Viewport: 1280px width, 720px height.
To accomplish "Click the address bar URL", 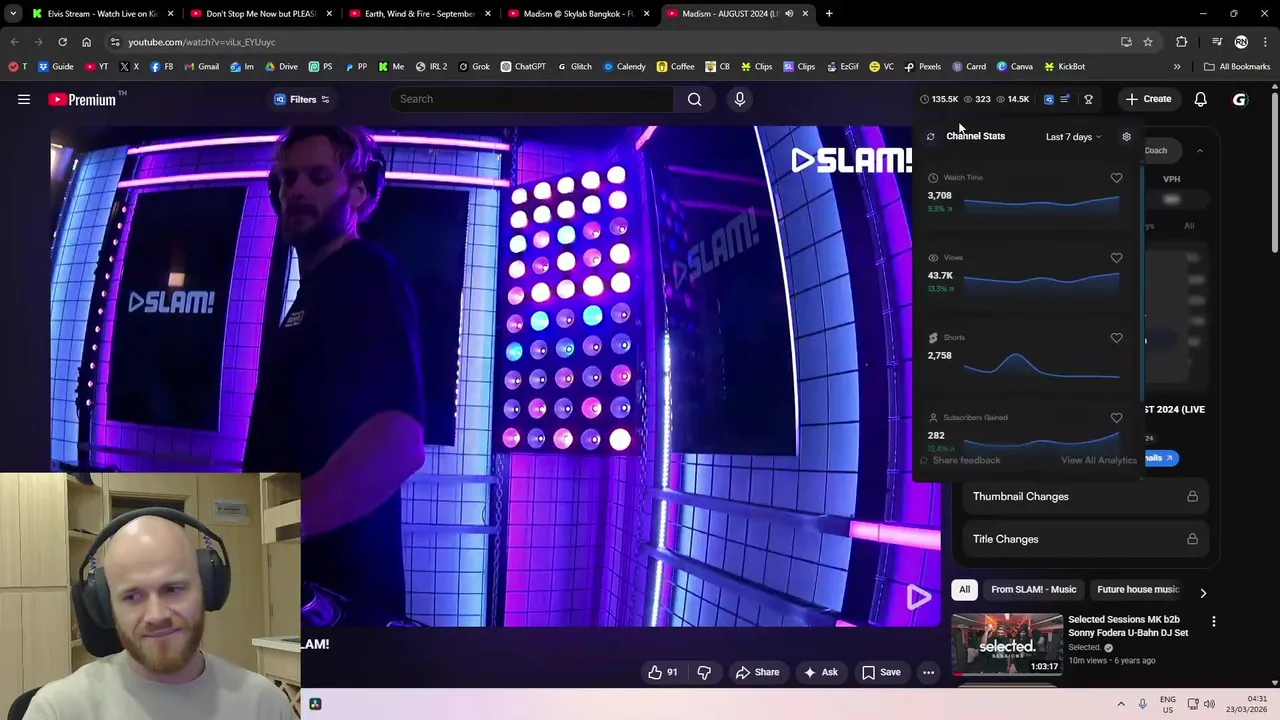I will [x=202, y=42].
